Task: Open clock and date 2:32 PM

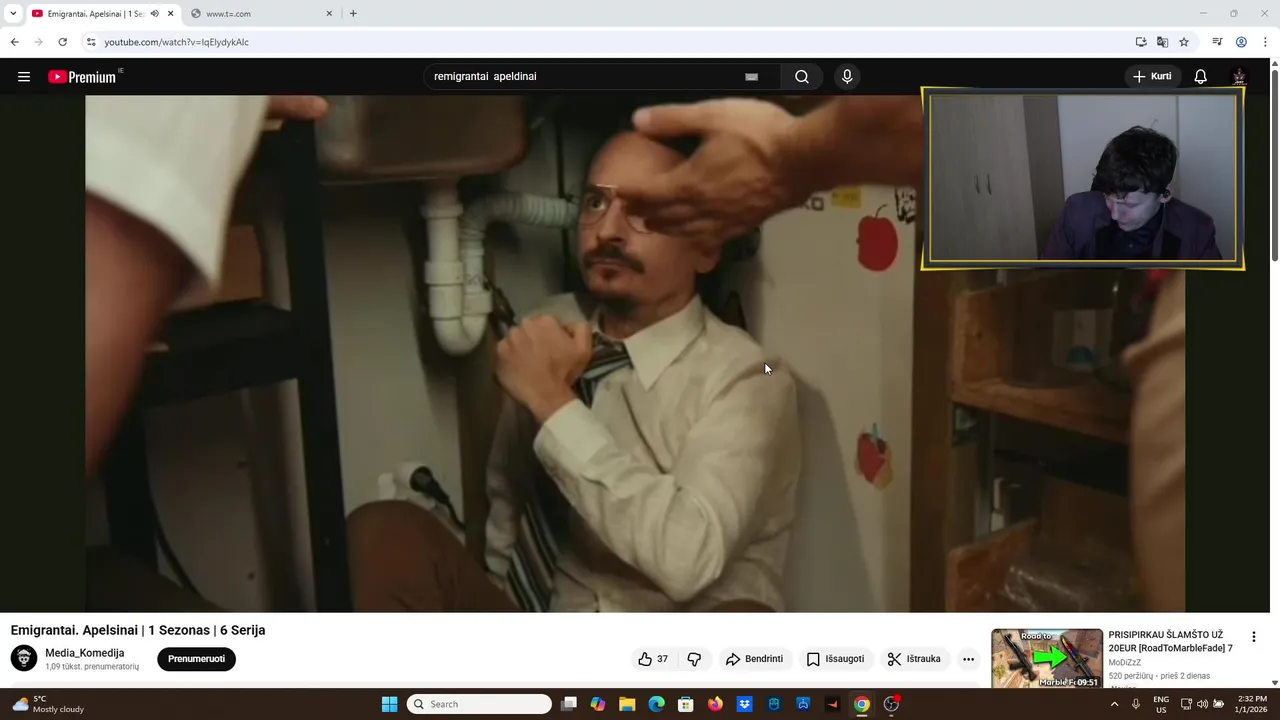Action: 1252,704
